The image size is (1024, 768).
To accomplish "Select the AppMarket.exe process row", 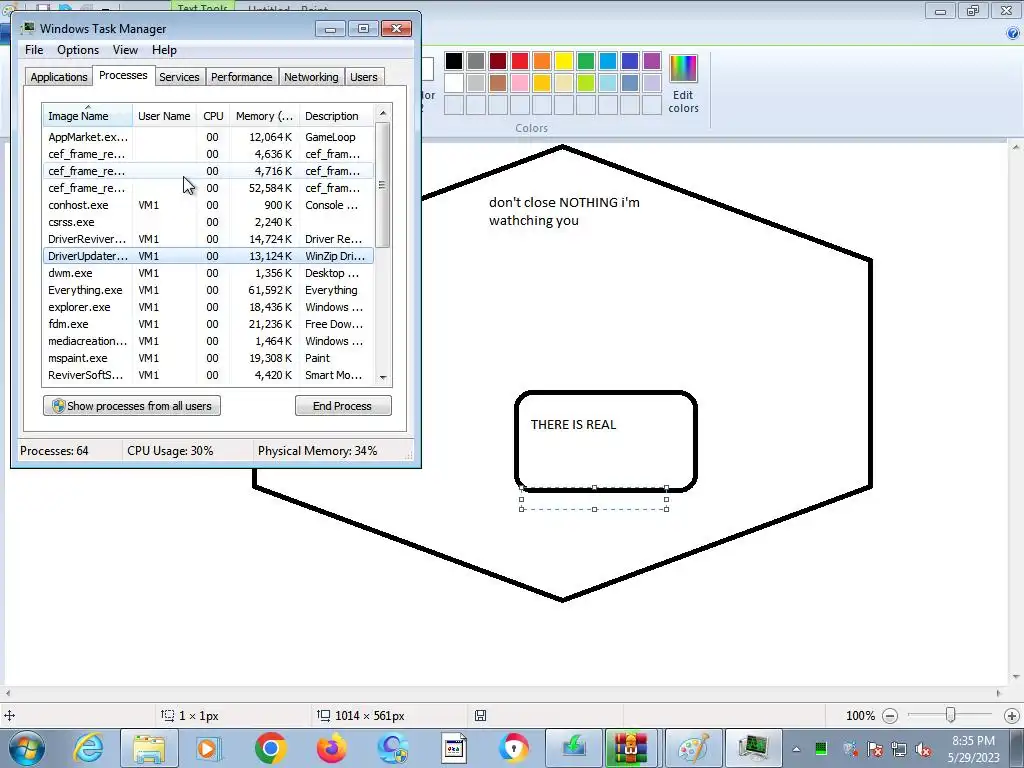I will 208,137.
